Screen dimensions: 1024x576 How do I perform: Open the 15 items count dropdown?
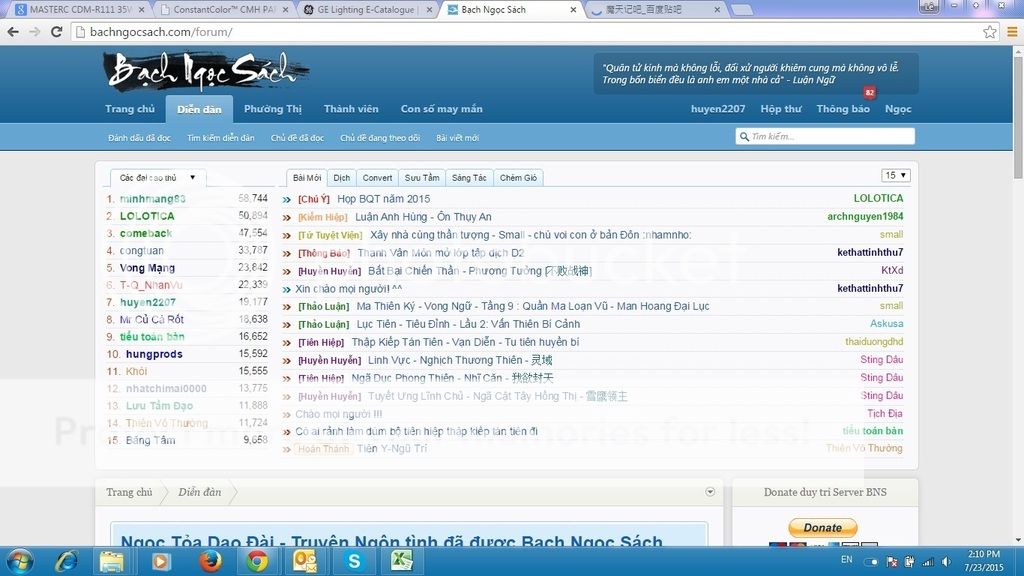click(895, 175)
